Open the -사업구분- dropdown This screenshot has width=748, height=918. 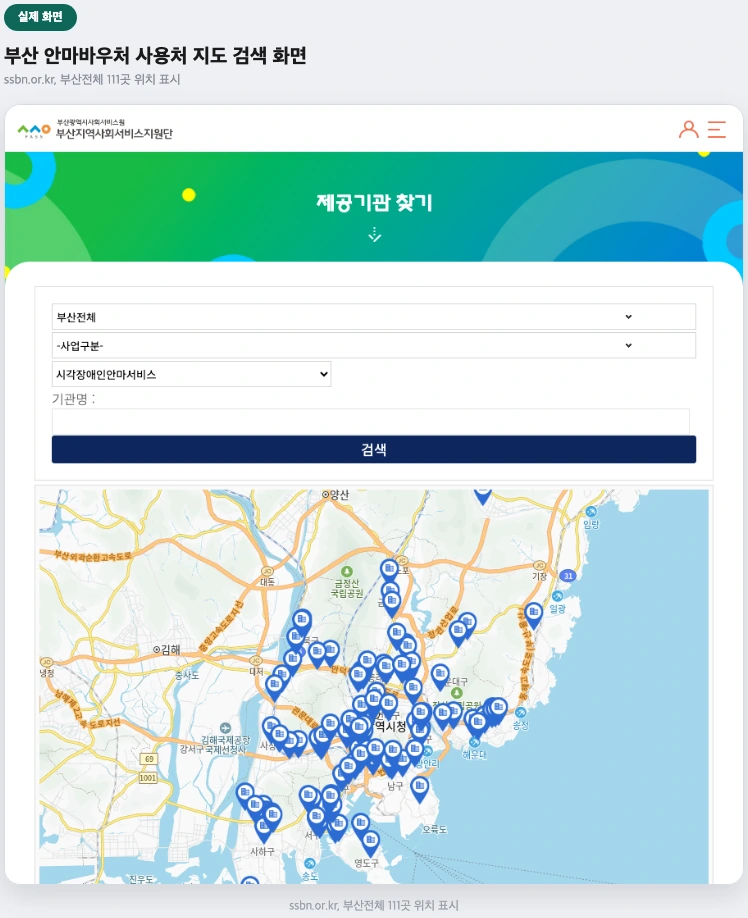point(373,345)
